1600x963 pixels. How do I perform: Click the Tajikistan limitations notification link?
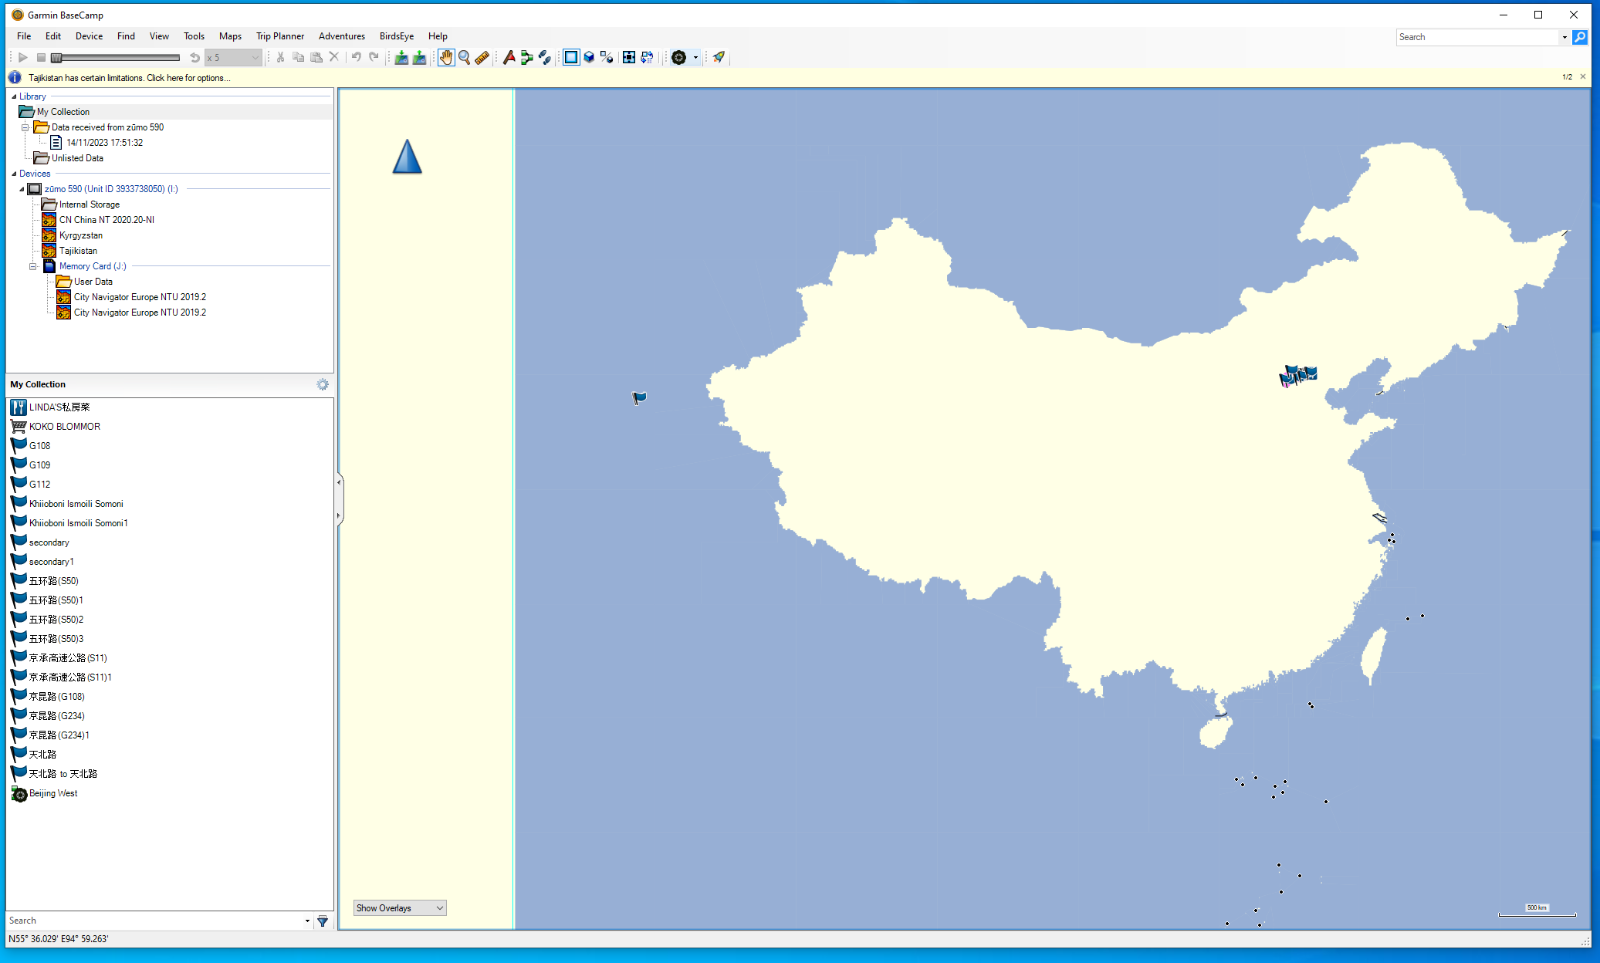click(129, 77)
